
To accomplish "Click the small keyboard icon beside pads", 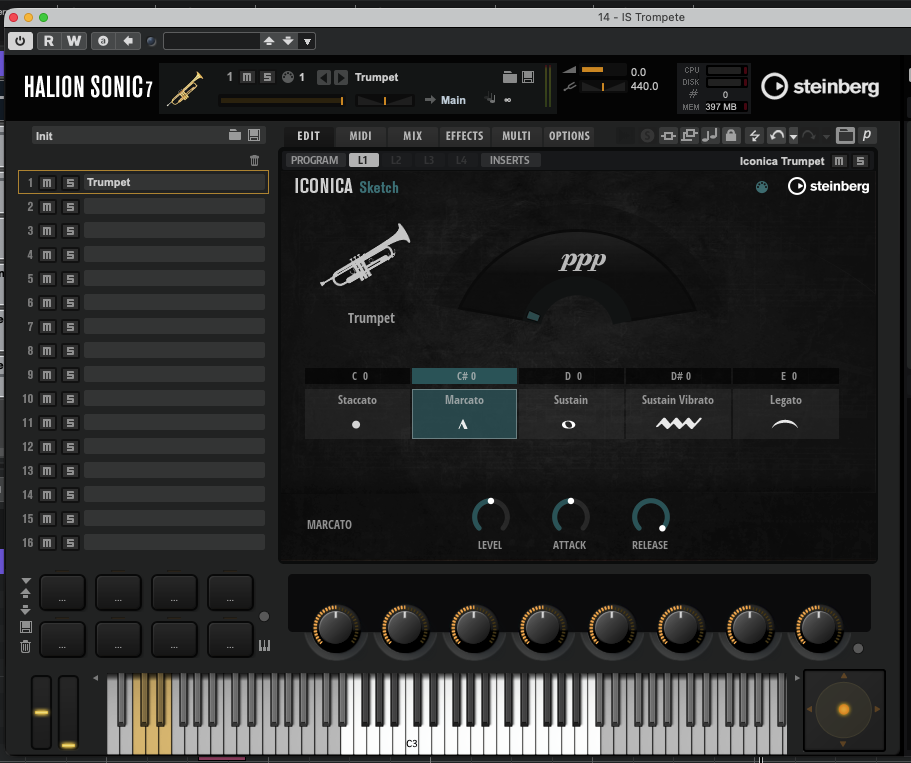I will (264, 645).
